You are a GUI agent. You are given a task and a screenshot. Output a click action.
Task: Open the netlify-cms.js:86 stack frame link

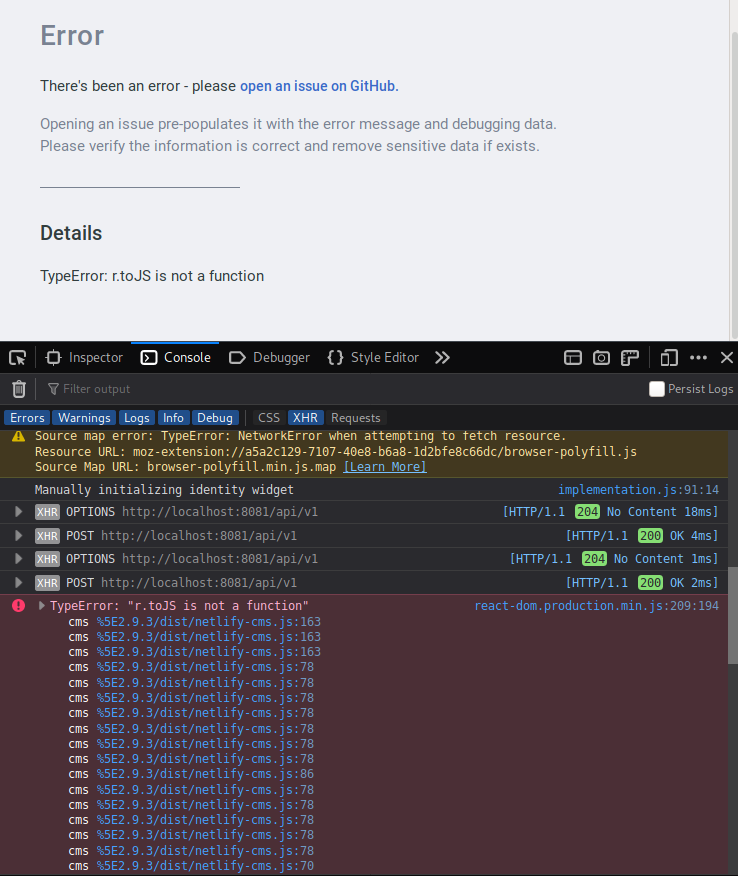205,774
